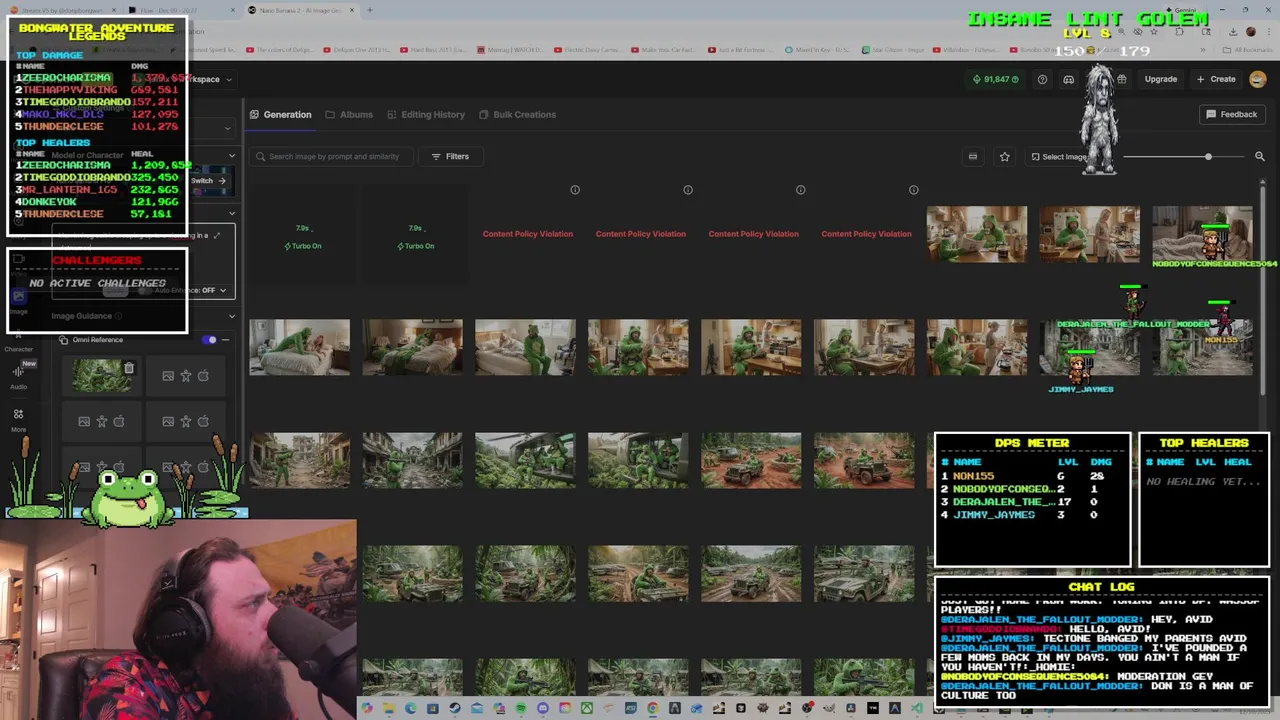Open a new browser tab with plus
1280x720 pixels.
(369, 10)
